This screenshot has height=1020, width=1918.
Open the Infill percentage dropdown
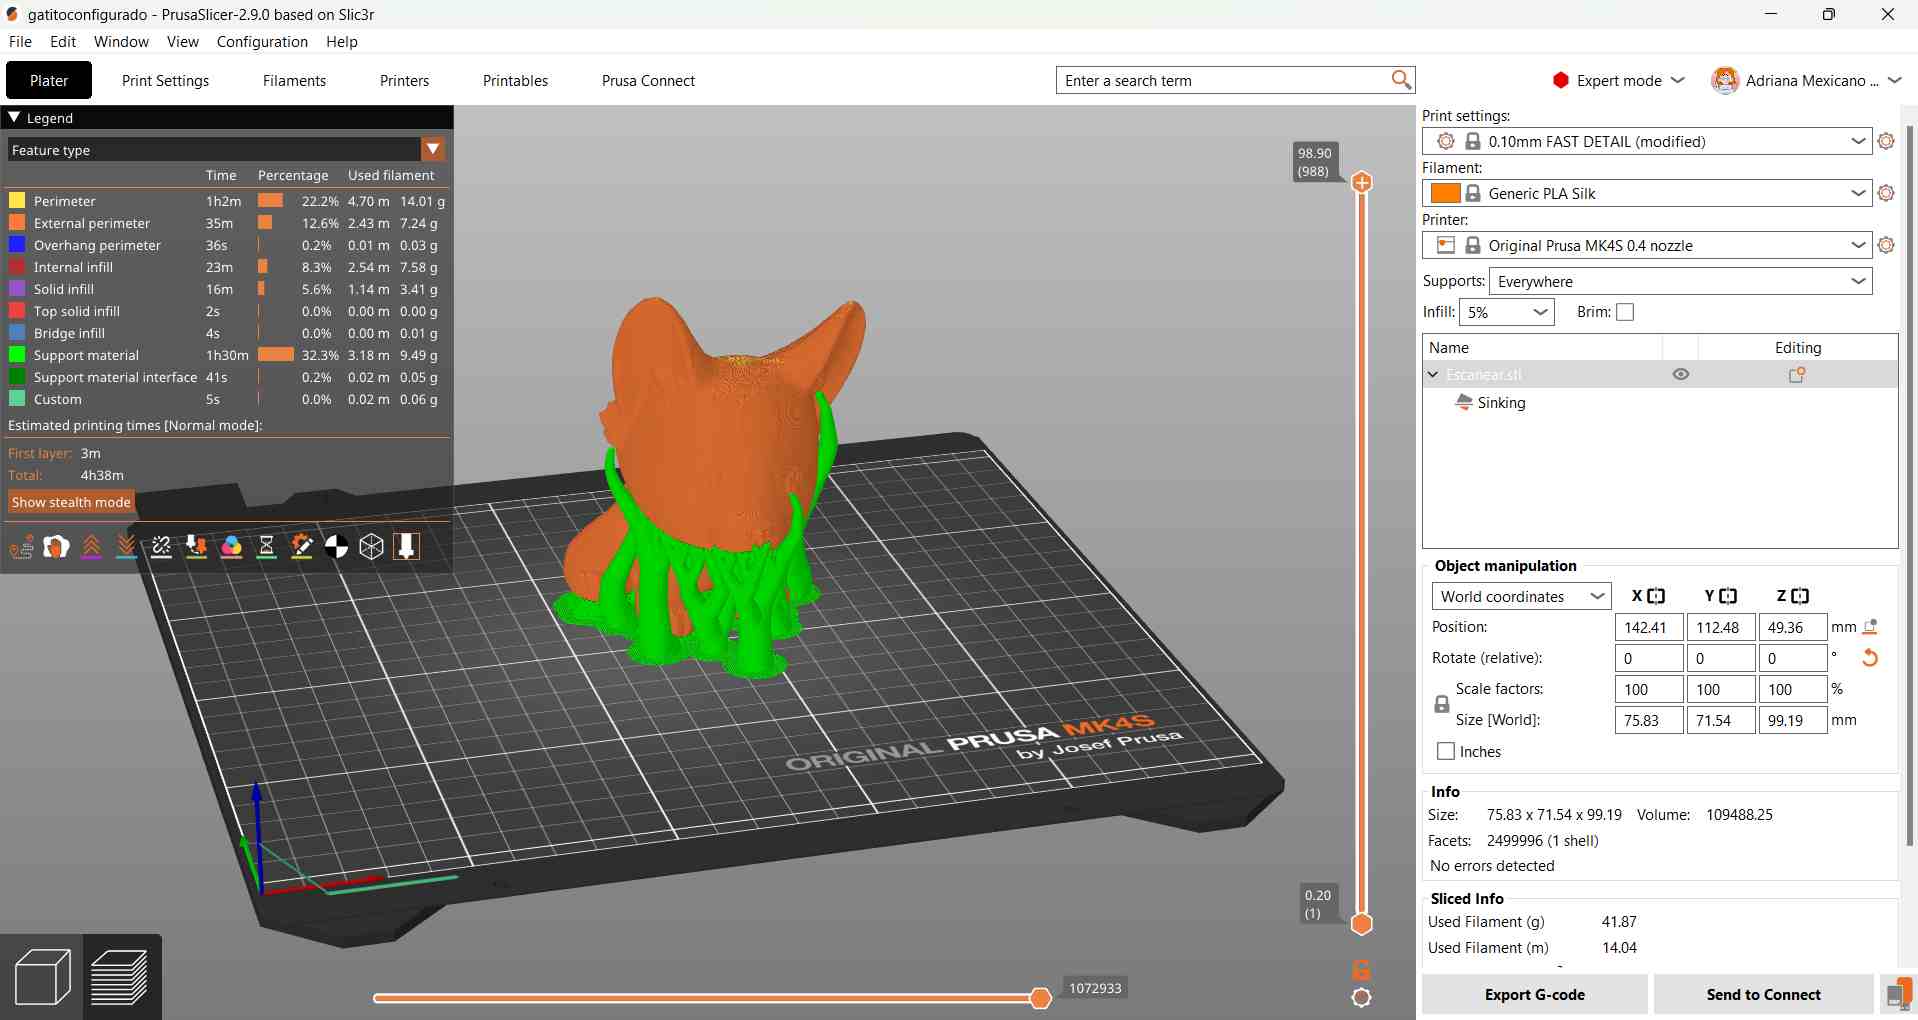[1506, 313]
